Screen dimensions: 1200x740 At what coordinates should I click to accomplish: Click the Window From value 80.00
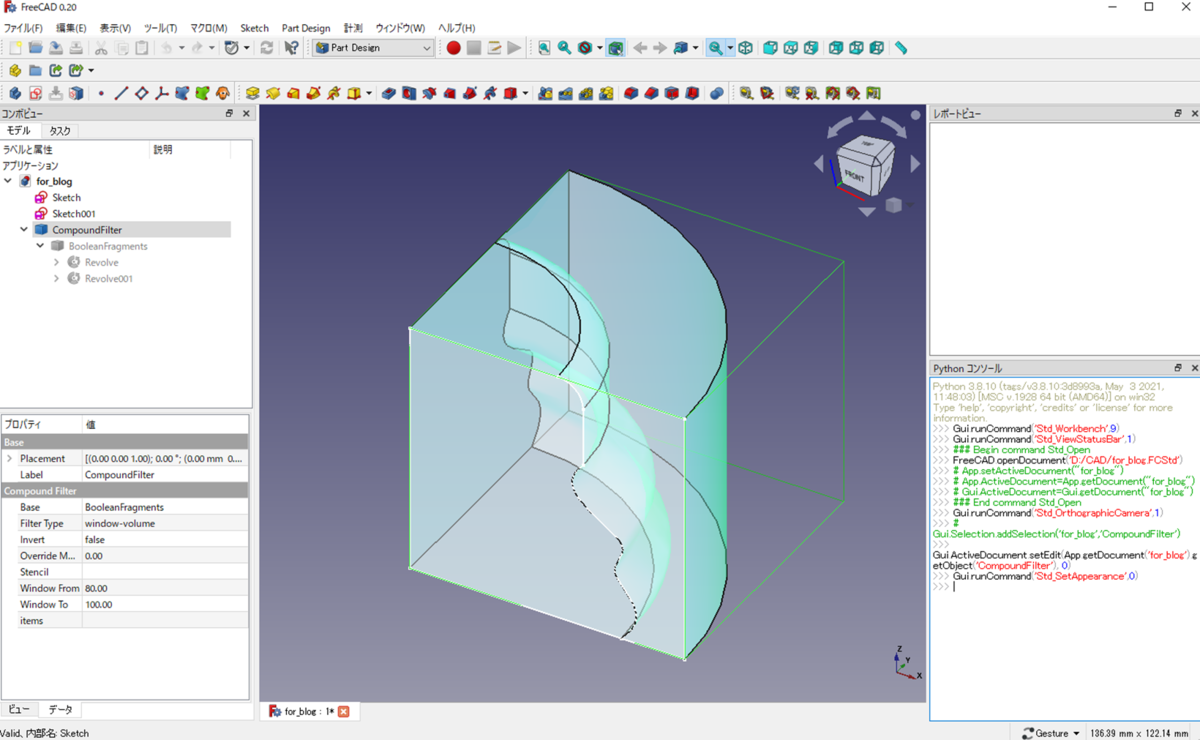pos(165,588)
